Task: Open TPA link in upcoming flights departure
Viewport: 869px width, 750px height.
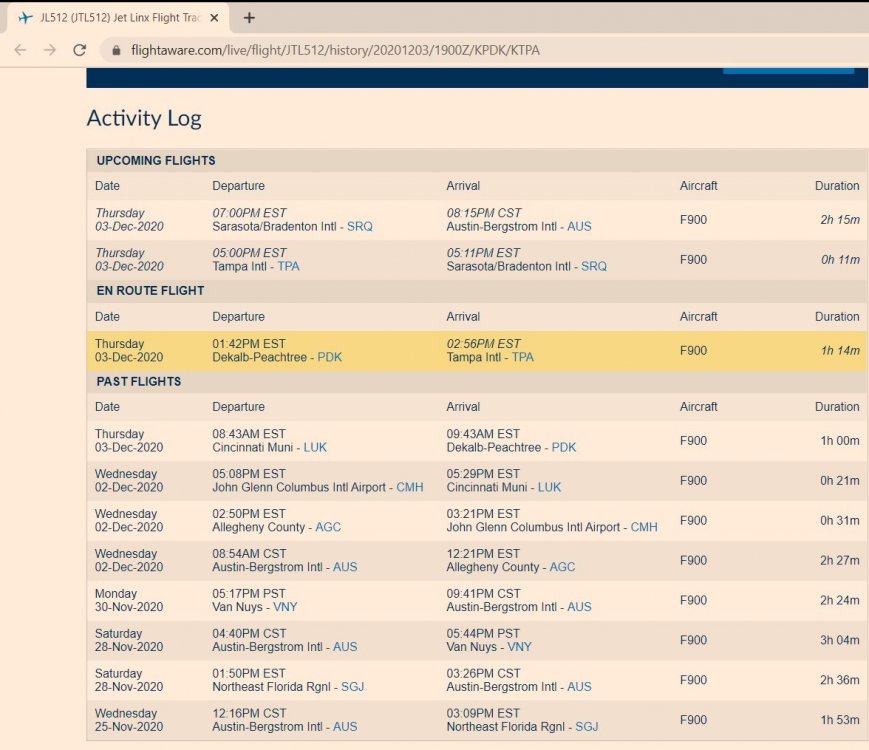Action: 288,267
